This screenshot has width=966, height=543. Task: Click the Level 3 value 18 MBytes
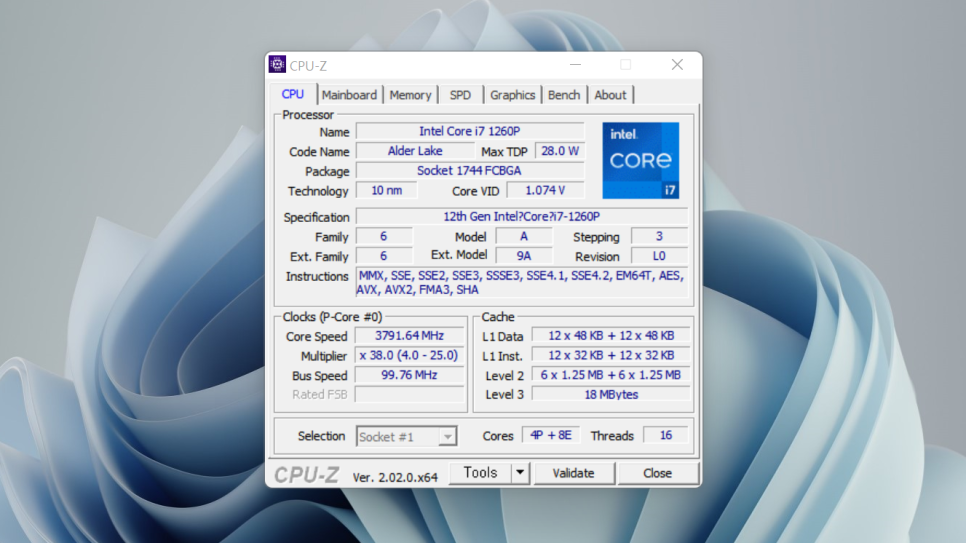click(611, 394)
